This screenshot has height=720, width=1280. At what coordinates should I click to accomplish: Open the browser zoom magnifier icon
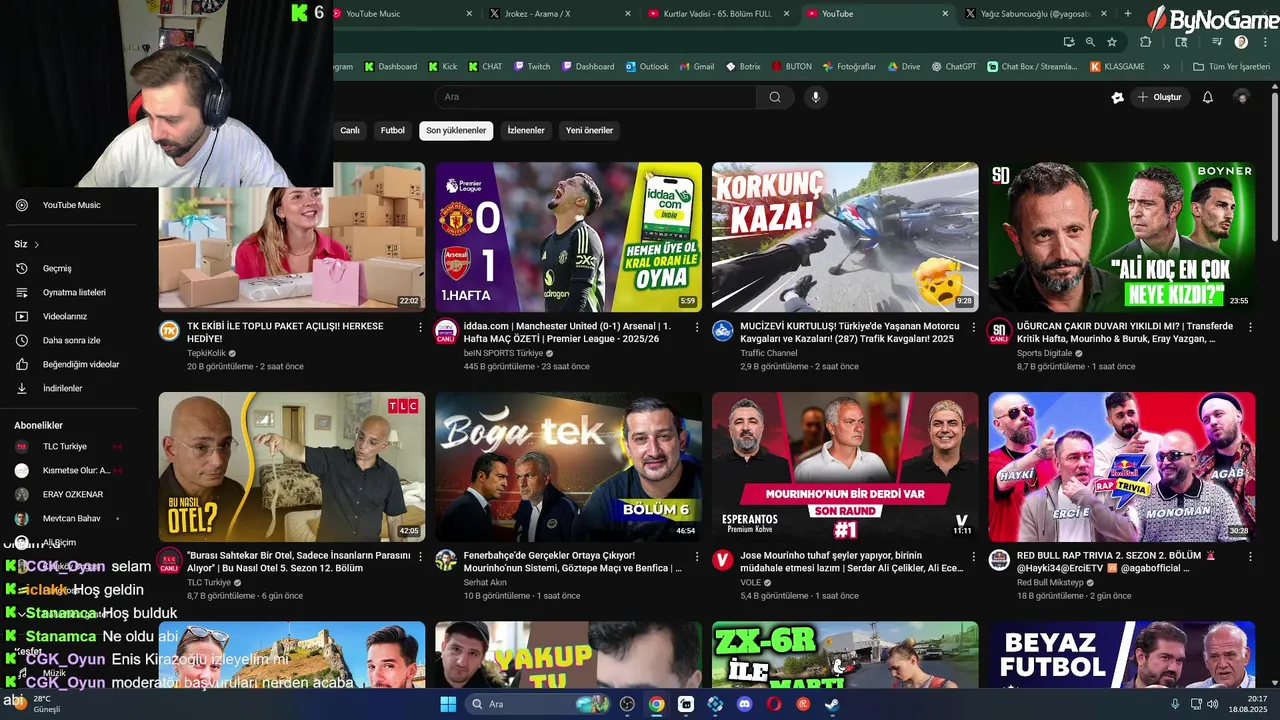click(1090, 42)
